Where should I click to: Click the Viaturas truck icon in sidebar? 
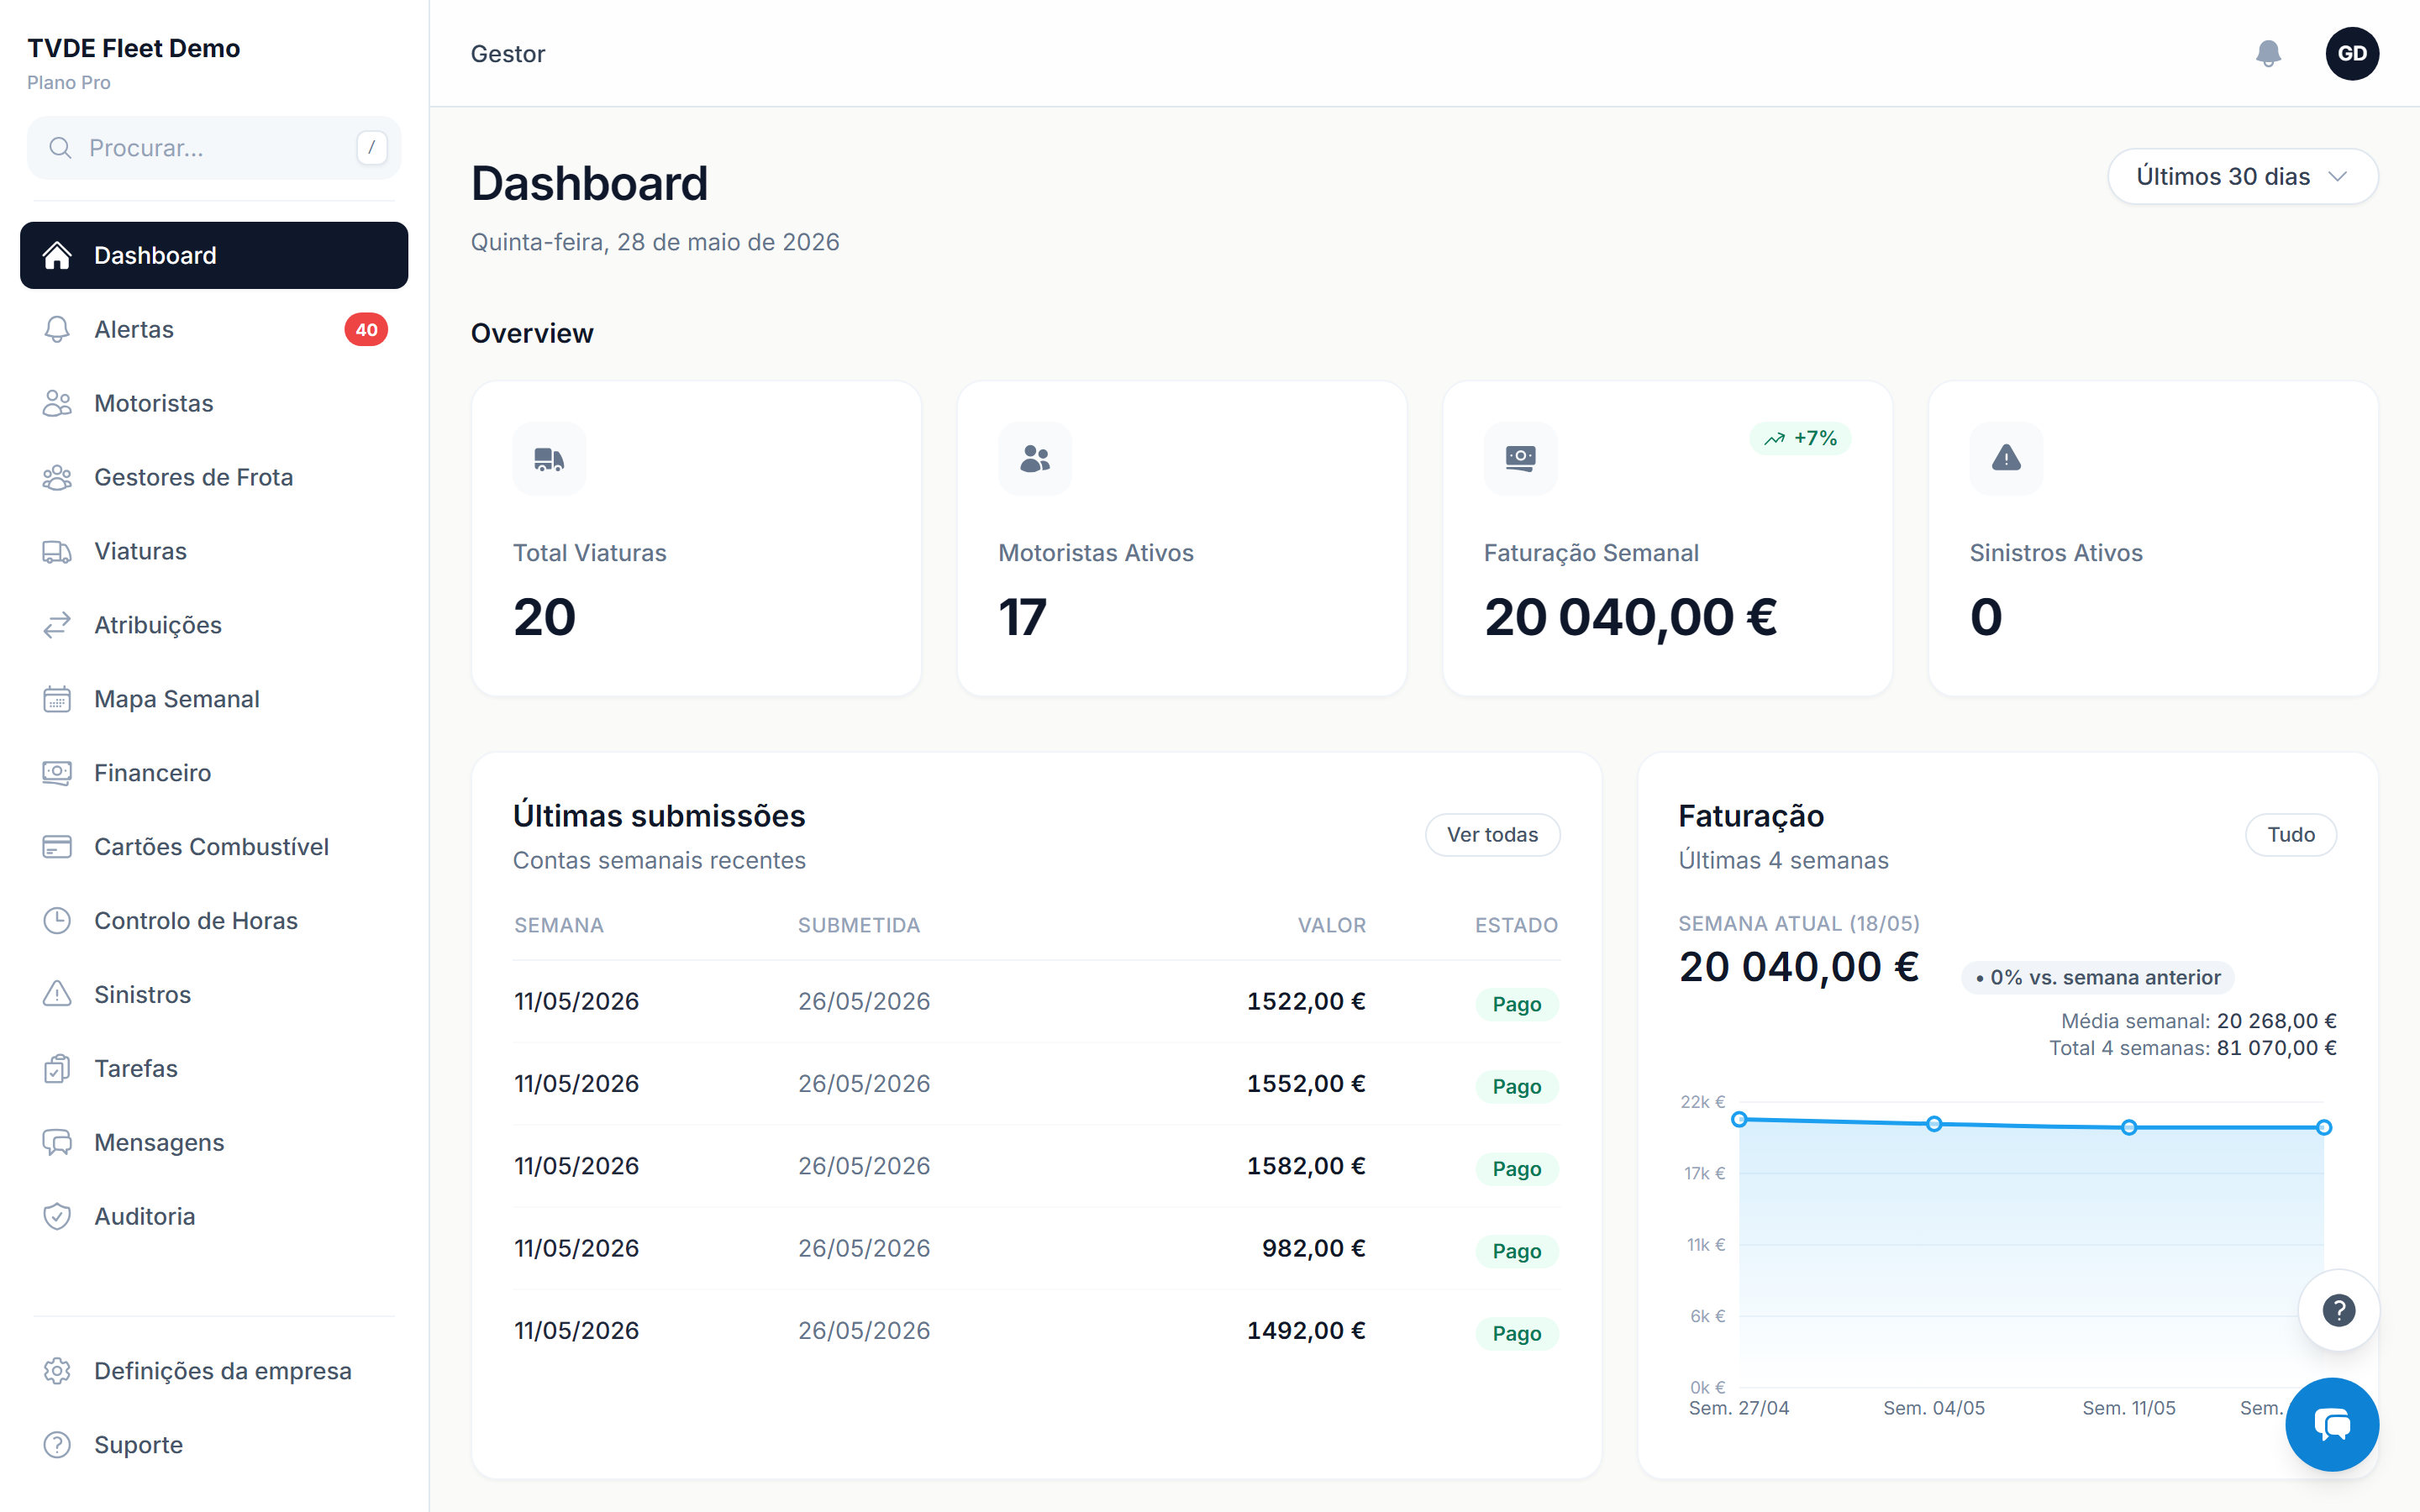point(57,552)
